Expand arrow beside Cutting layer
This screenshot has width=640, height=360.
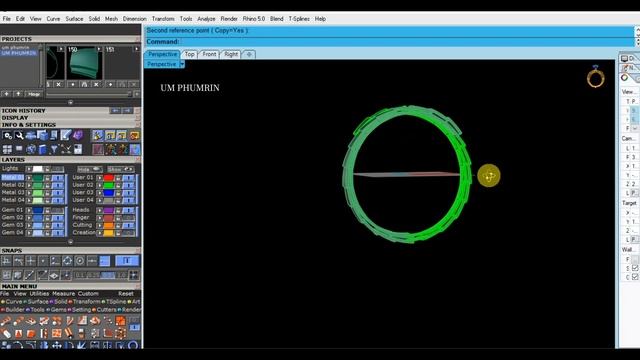pyautogui.click(x=100, y=225)
